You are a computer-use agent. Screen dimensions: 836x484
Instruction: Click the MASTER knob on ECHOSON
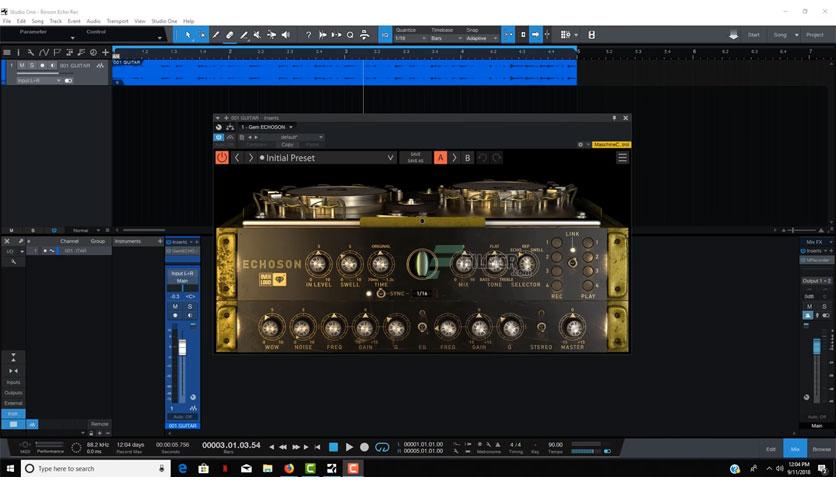point(573,327)
